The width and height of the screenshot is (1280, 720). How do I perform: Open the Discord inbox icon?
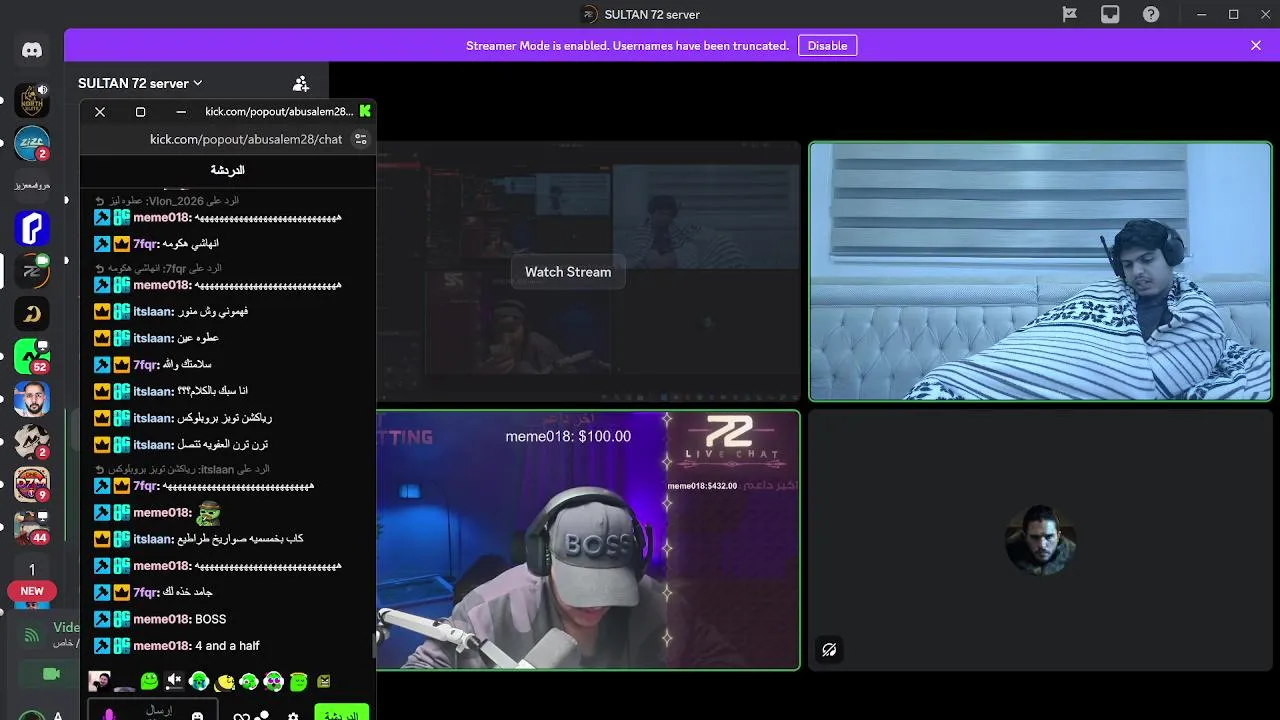(1110, 14)
